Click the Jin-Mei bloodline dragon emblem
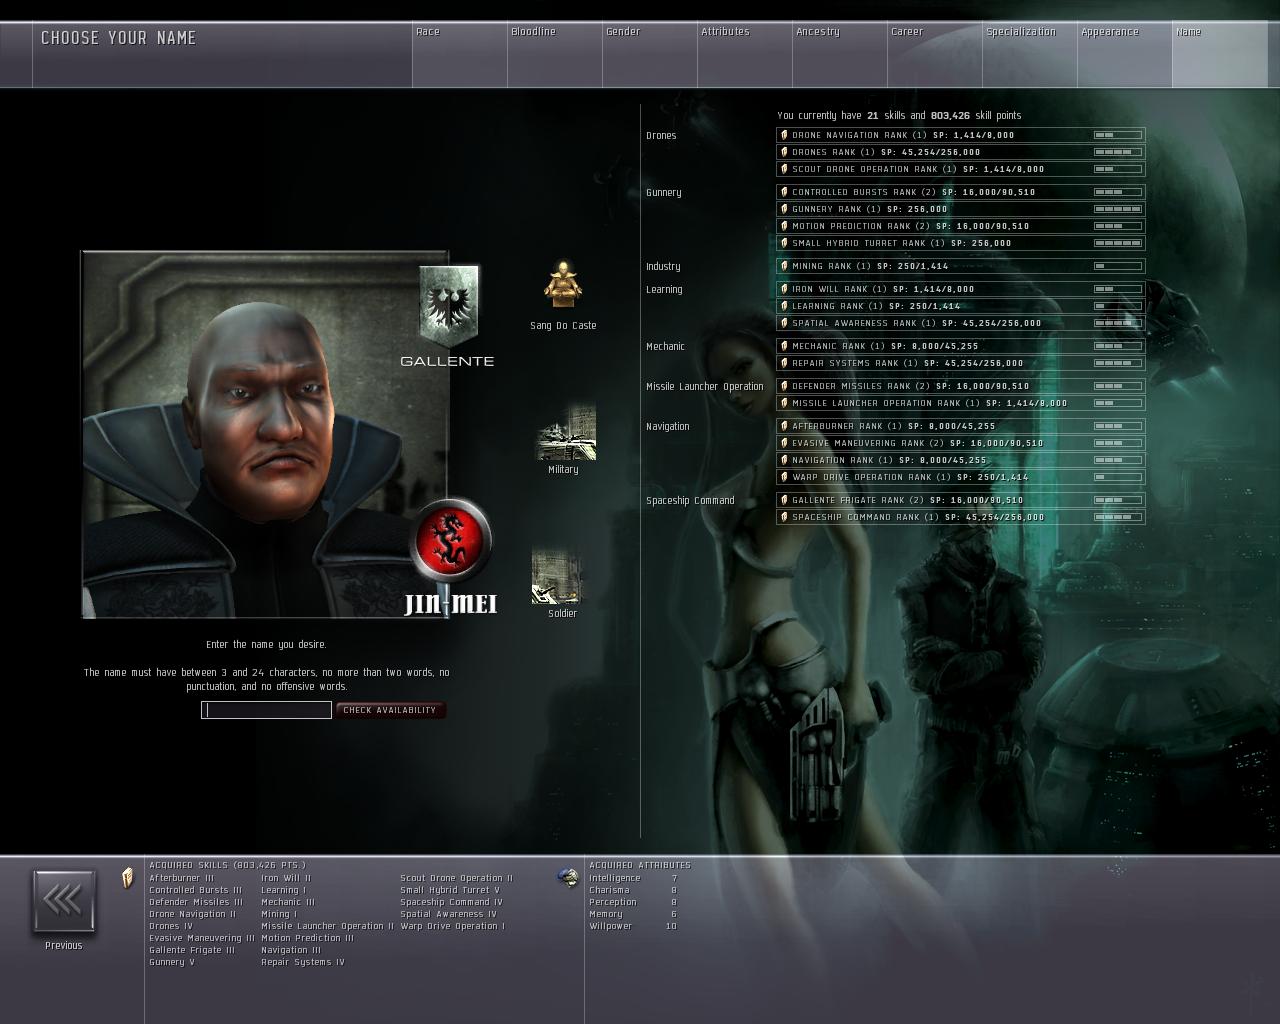 pyautogui.click(x=452, y=541)
